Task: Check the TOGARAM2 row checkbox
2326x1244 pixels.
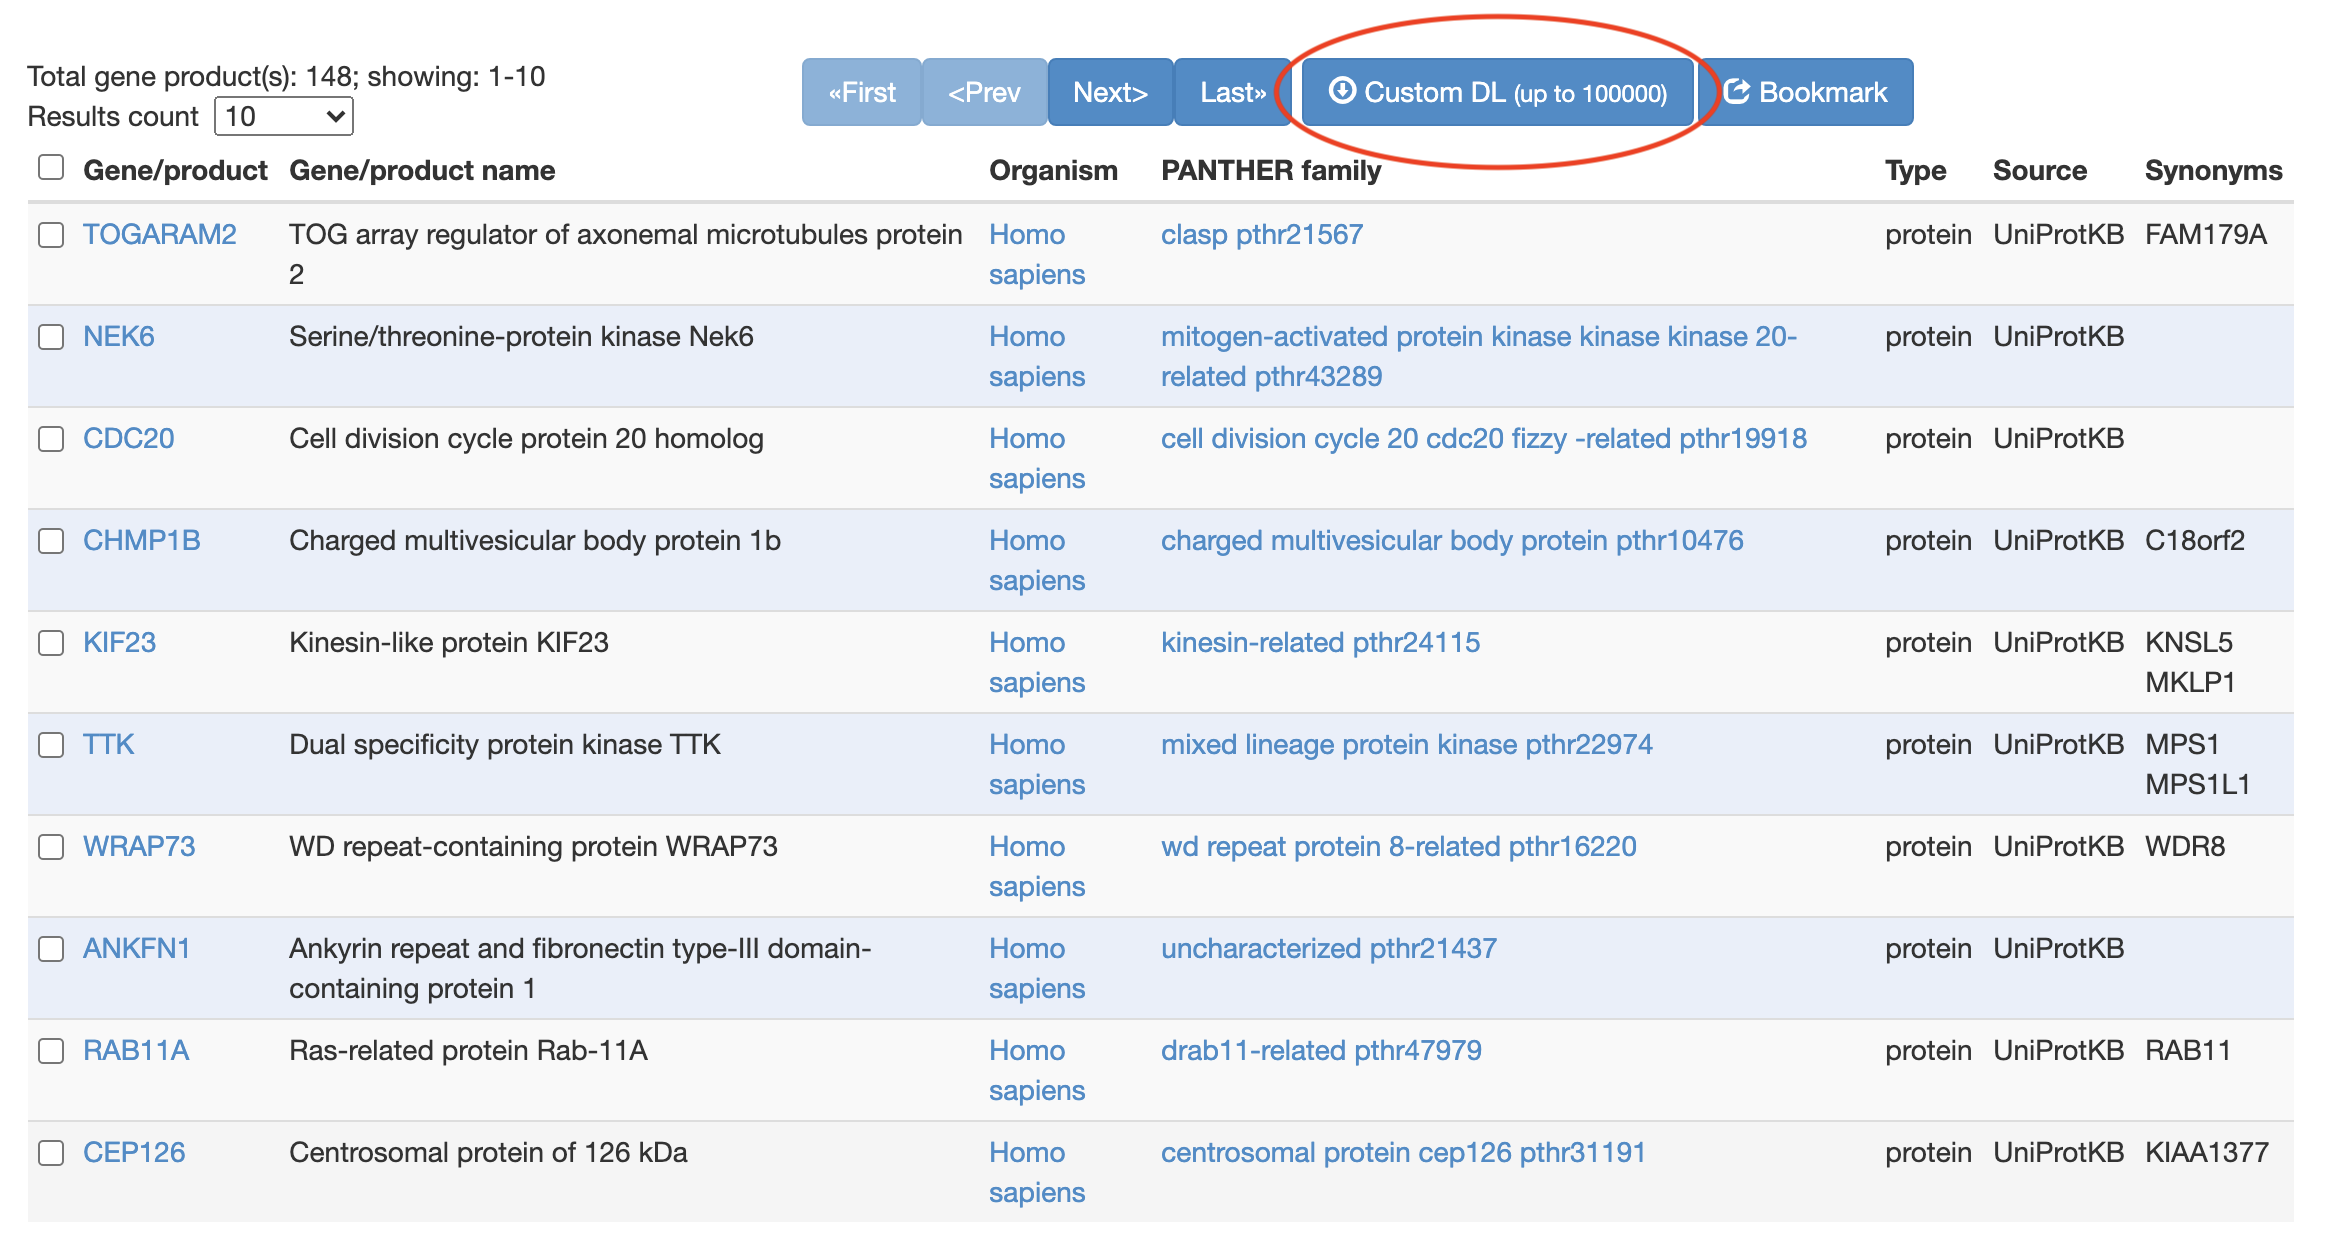Action: point(51,235)
